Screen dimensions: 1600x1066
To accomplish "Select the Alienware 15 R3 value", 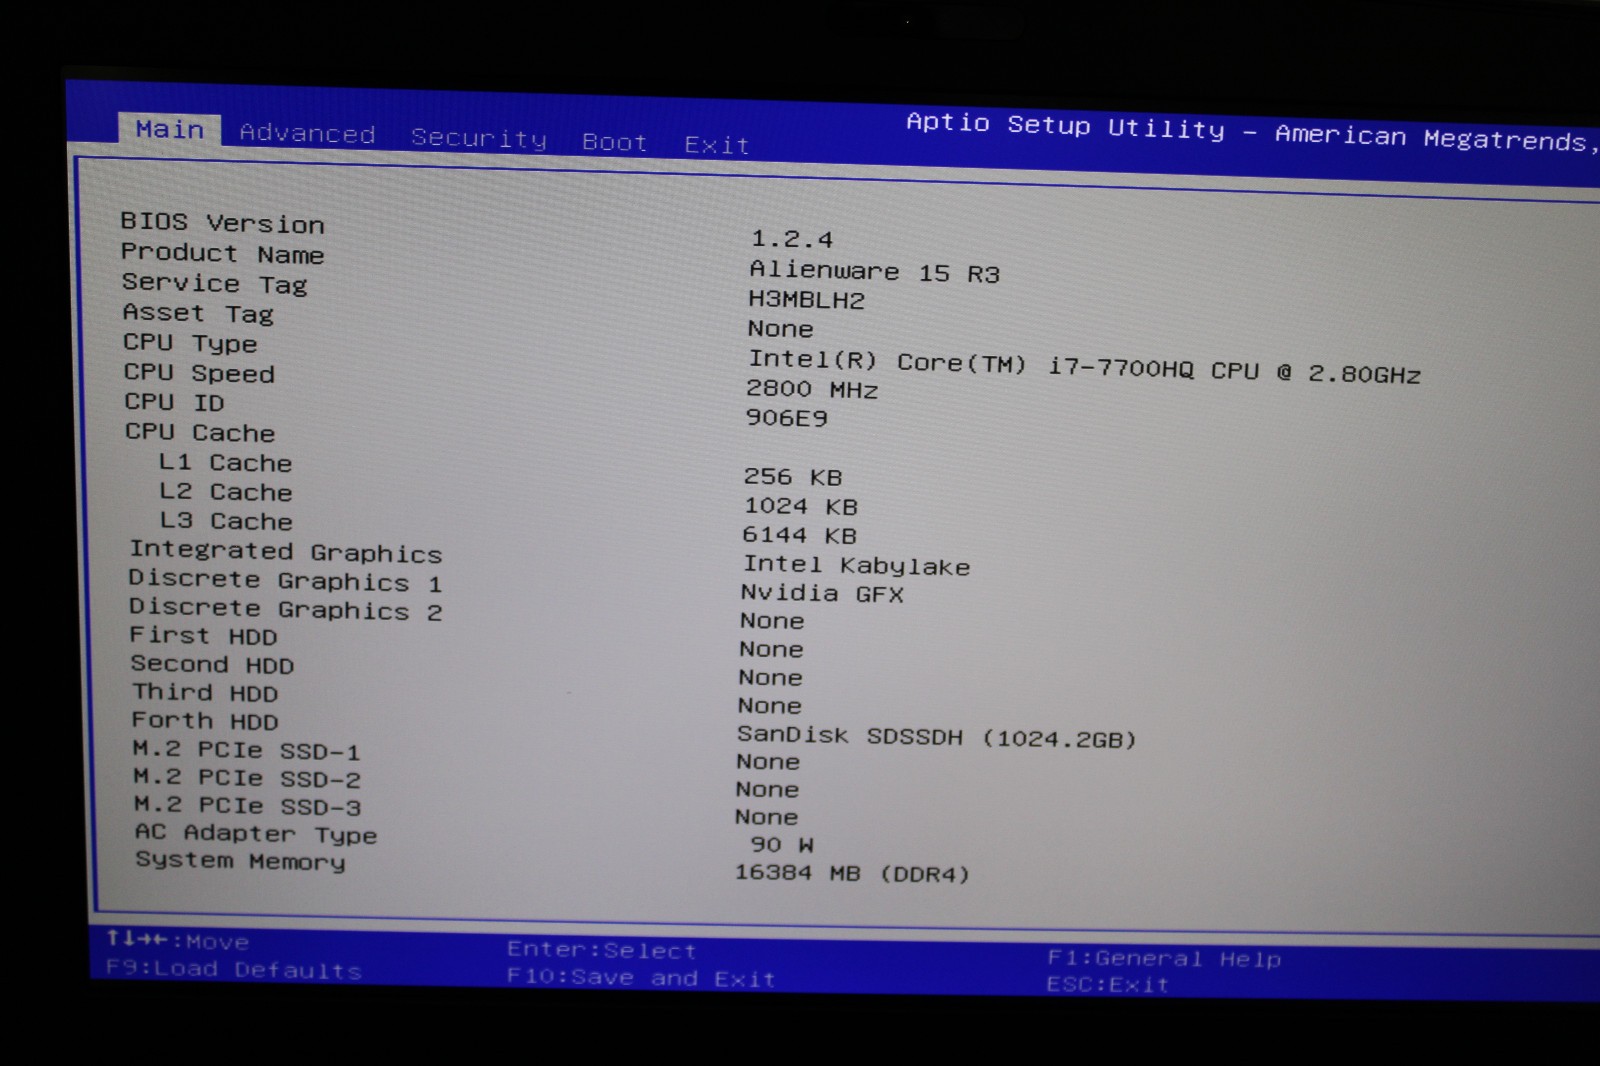I will click(874, 271).
